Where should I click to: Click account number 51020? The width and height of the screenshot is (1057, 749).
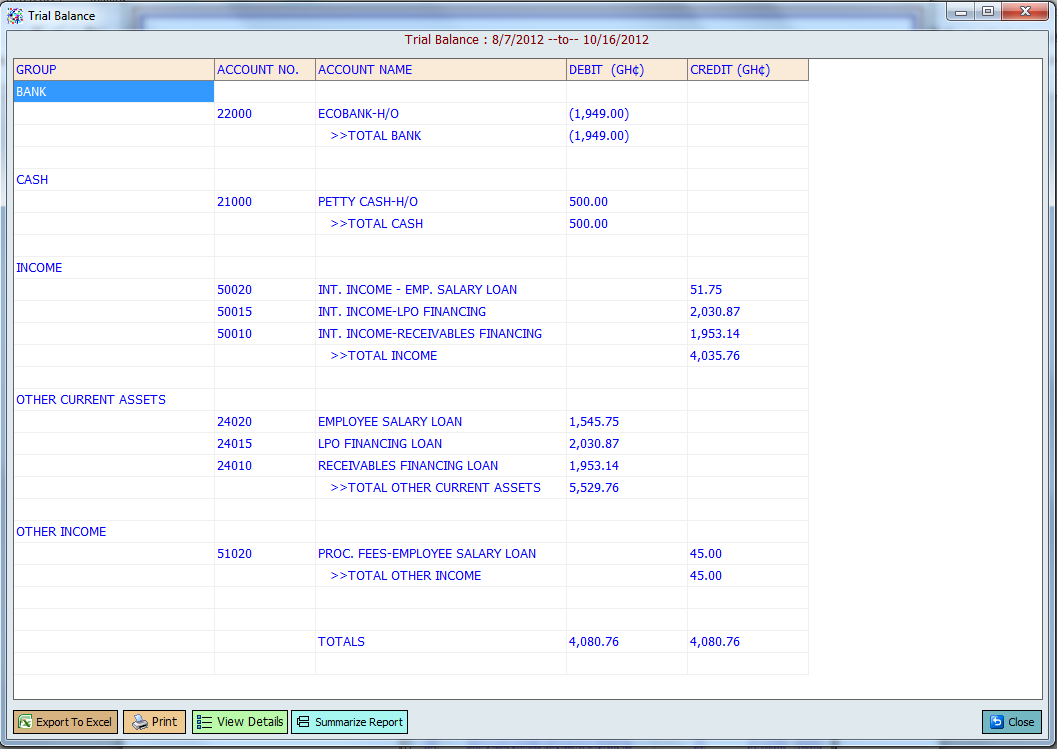(235, 554)
